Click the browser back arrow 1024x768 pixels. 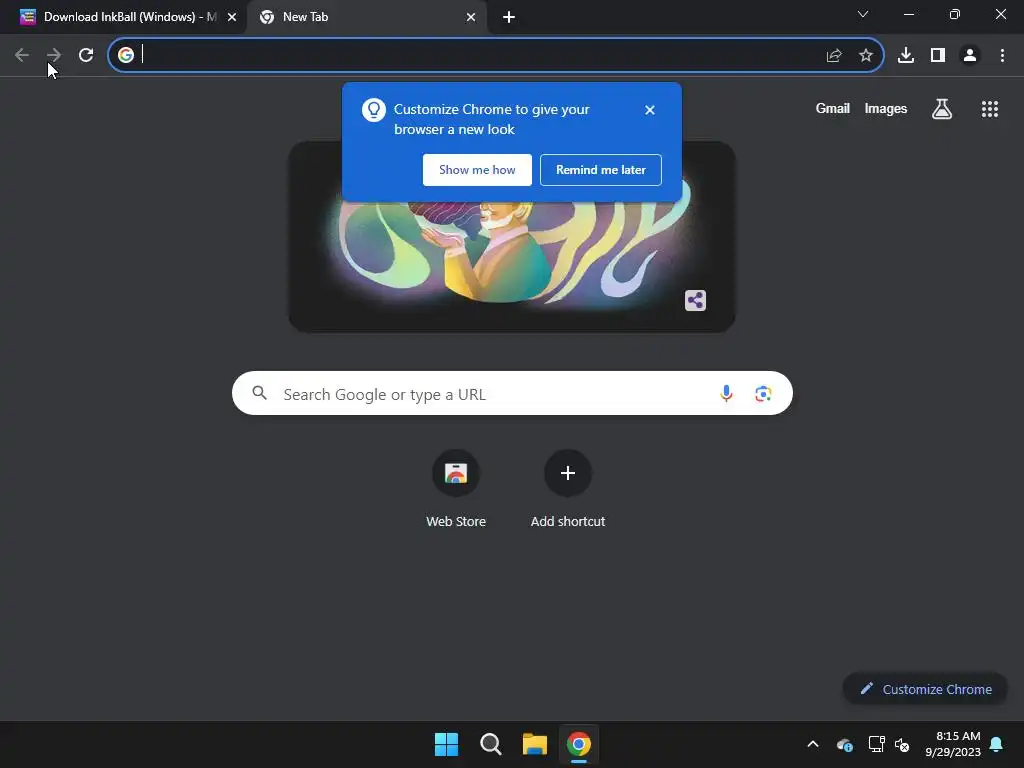click(22, 55)
